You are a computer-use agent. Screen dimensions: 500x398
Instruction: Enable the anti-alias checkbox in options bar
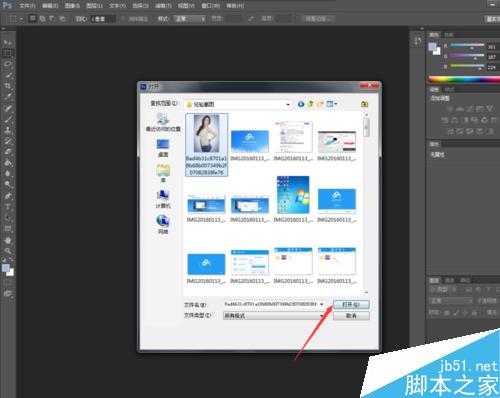[x=123, y=19]
